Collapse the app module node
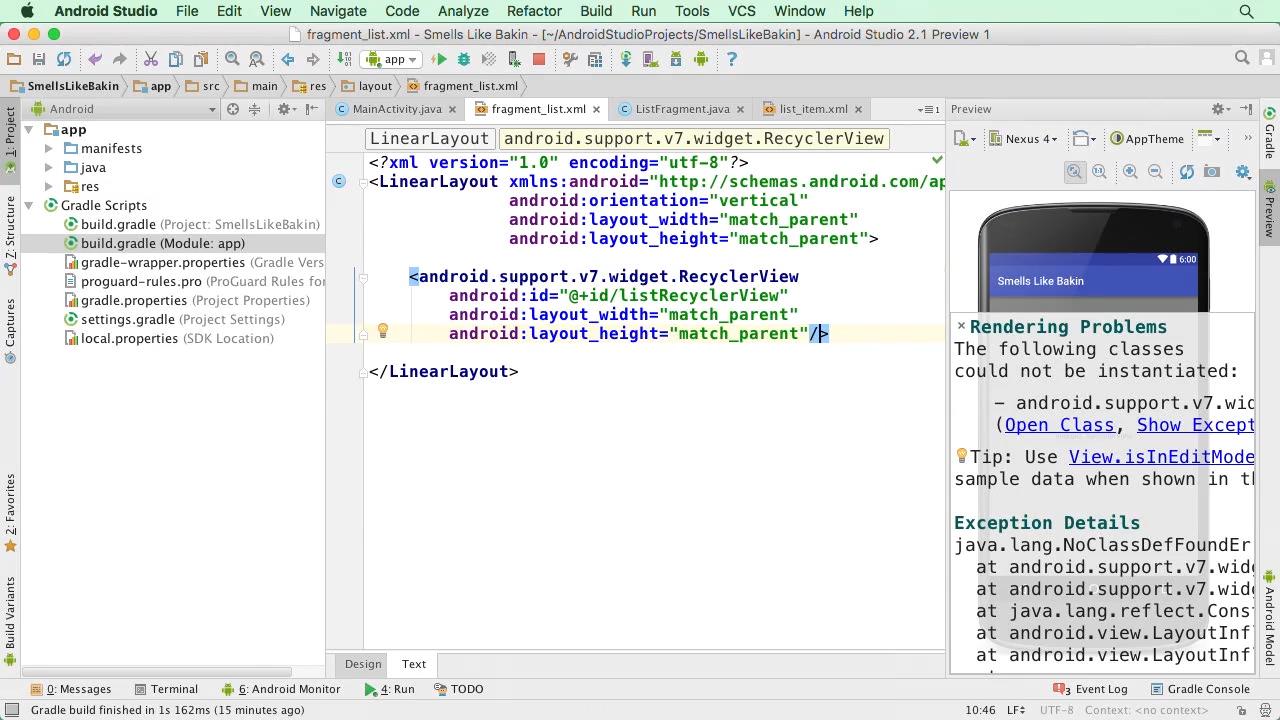This screenshot has width=1280, height=720. coord(30,130)
